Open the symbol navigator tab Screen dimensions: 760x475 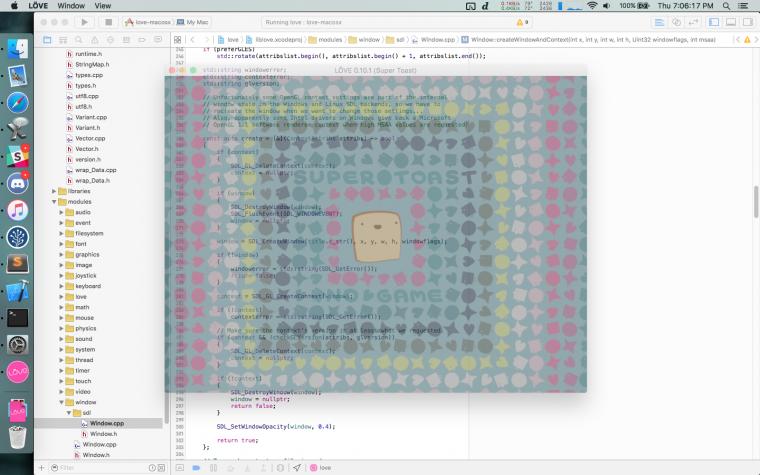pos(63,40)
